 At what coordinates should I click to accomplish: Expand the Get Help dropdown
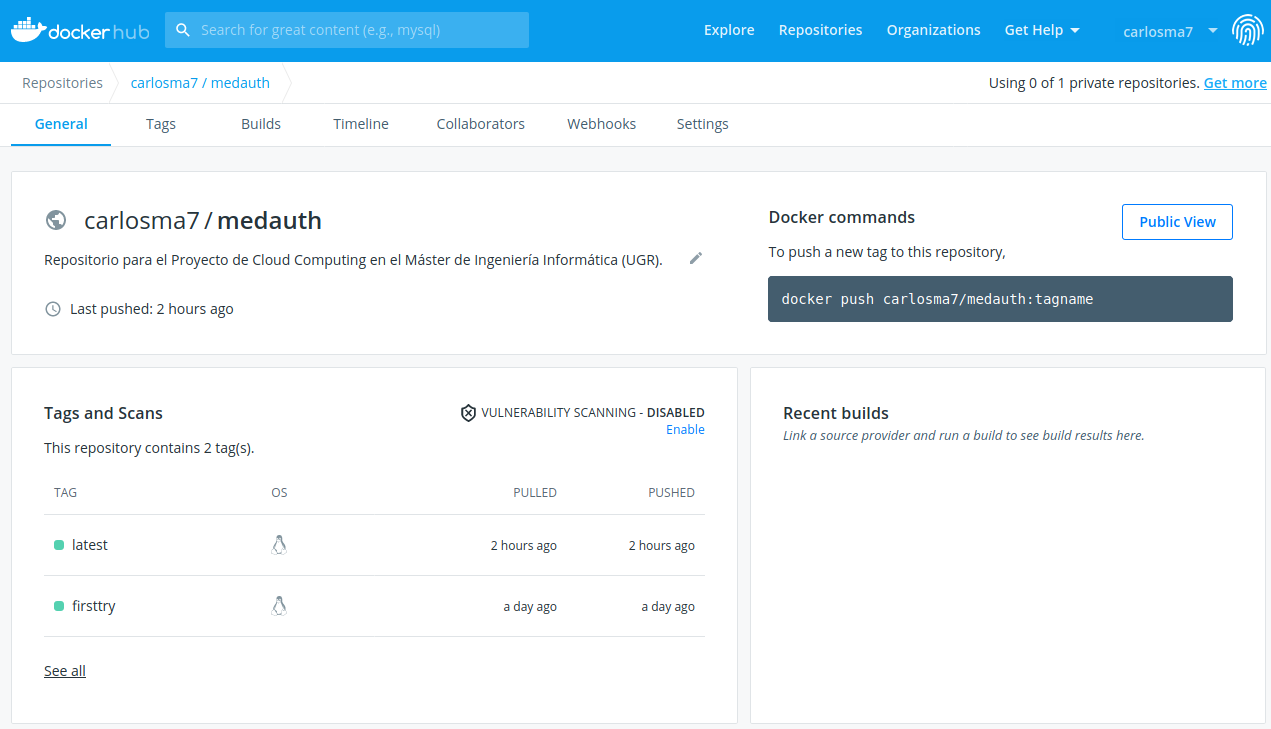(1042, 30)
